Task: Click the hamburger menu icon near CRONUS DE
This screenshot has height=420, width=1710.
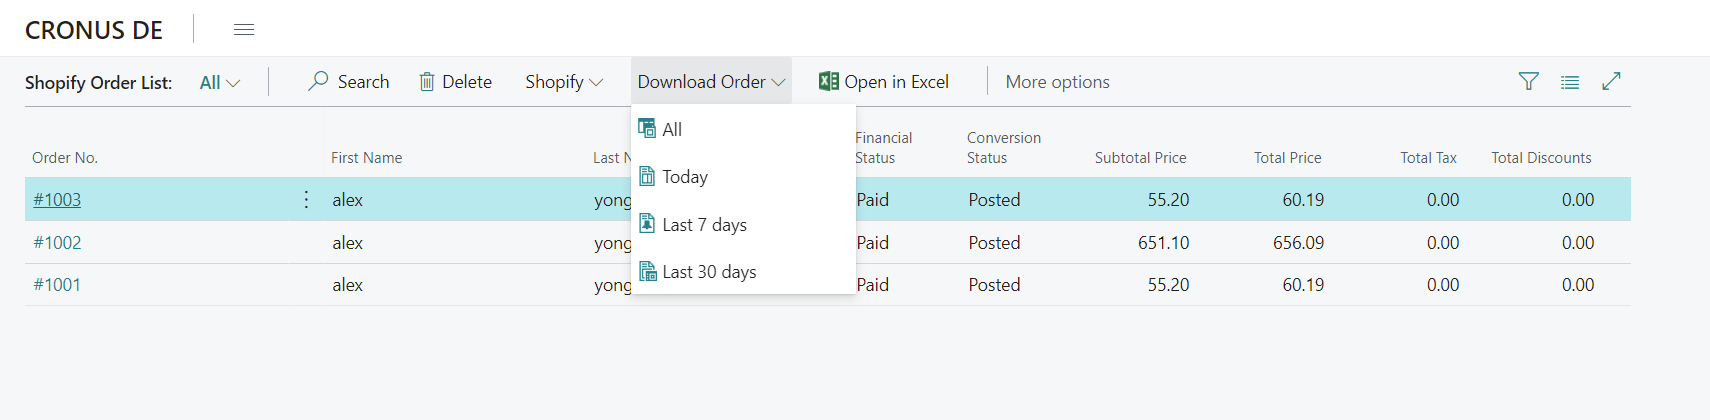Action: coord(244,29)
